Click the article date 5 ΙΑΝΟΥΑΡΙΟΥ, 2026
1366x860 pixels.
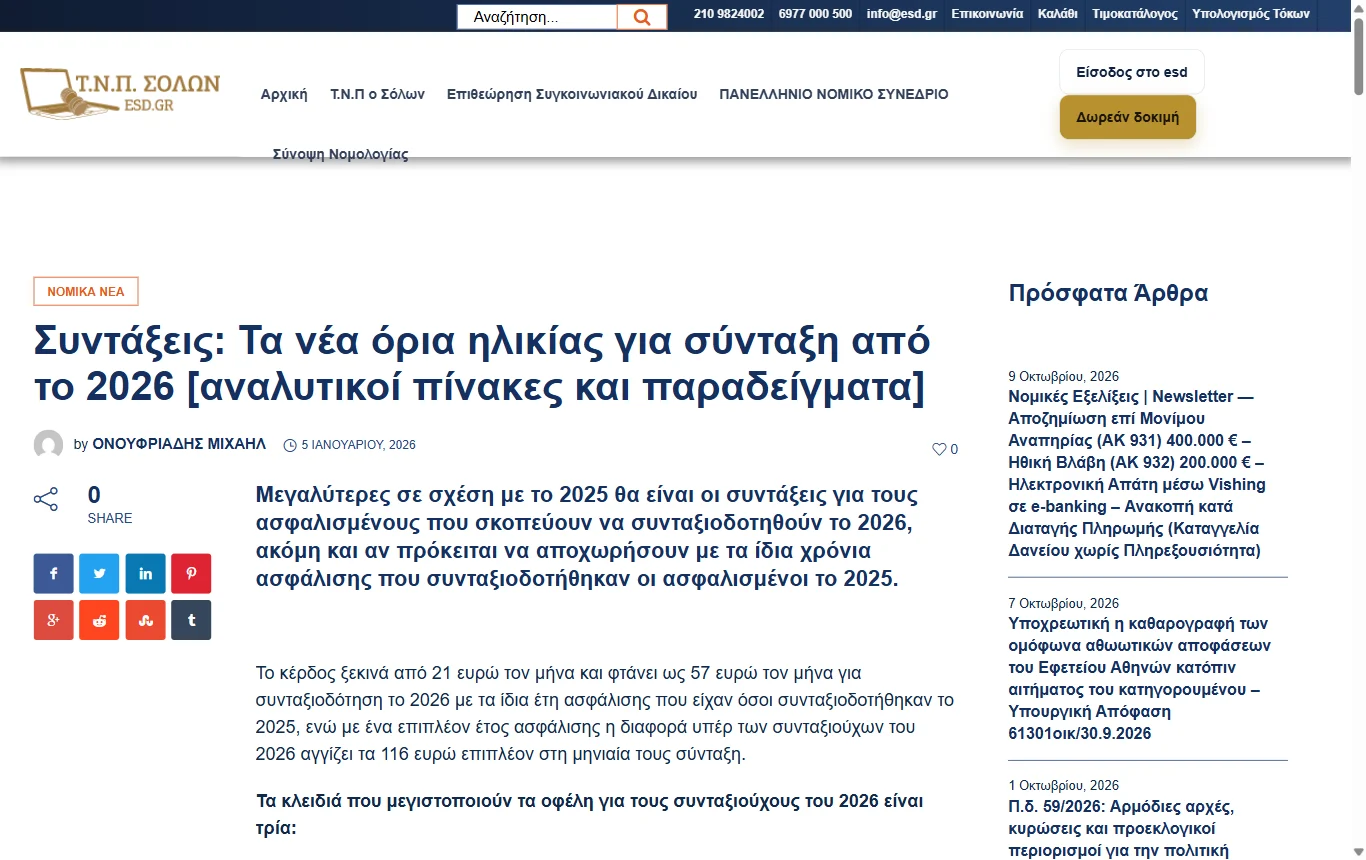pos(358,445)
